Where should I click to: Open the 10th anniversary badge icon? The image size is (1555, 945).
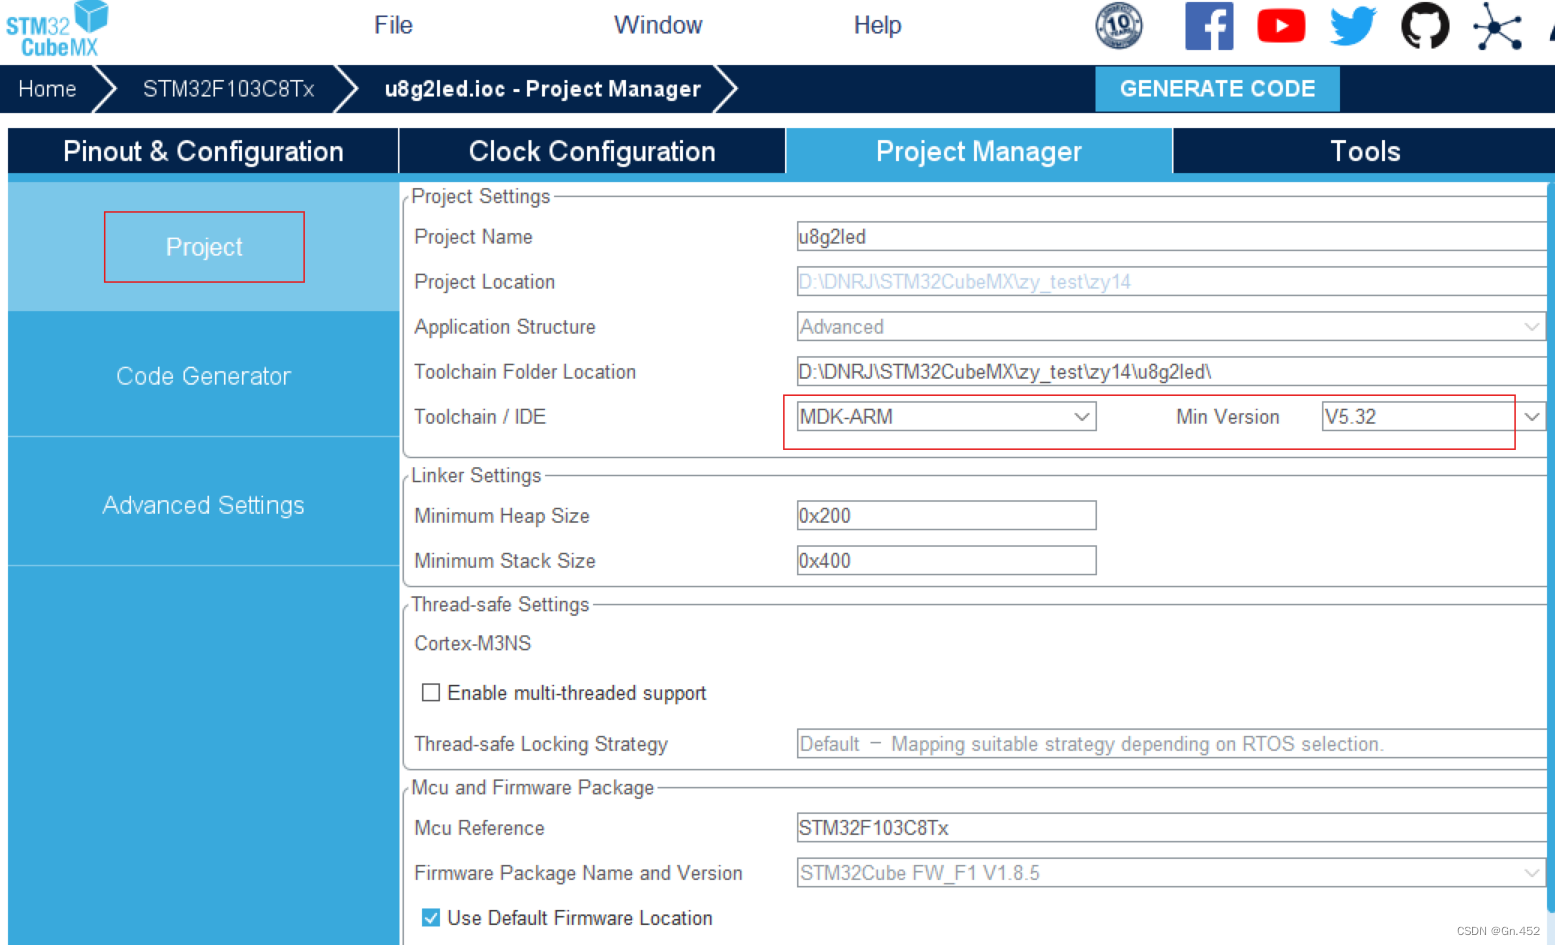click(x=1119, y=26)
